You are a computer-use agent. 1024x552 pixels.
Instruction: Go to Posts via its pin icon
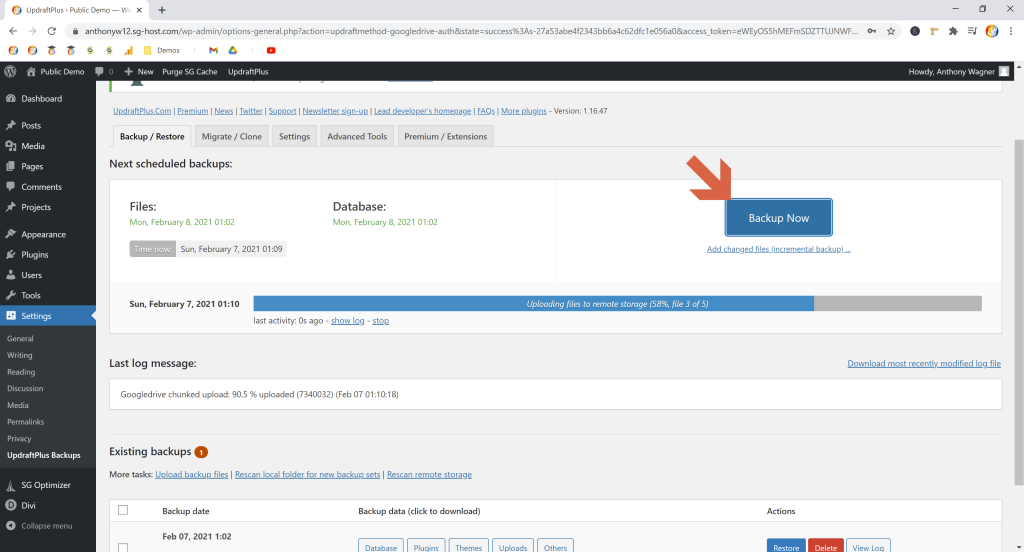point(10,125)
